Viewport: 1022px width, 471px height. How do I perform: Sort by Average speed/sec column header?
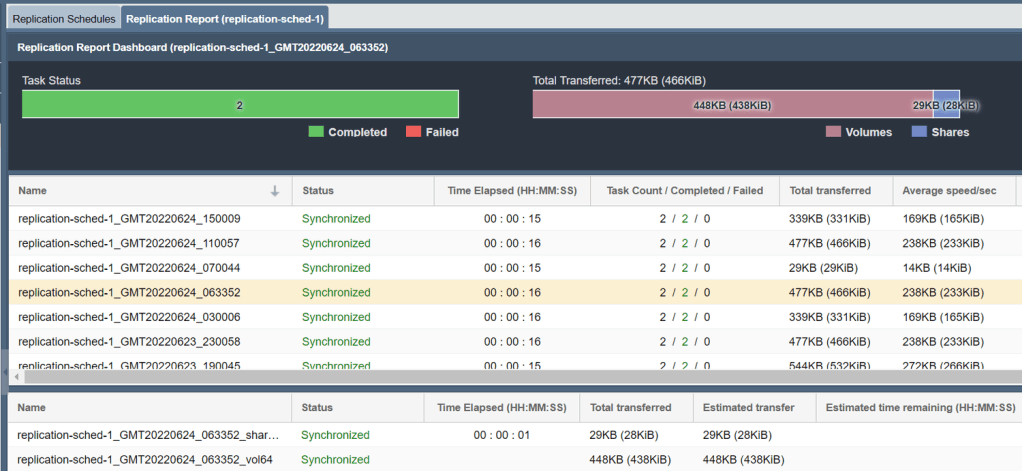[x=951, y=191]
